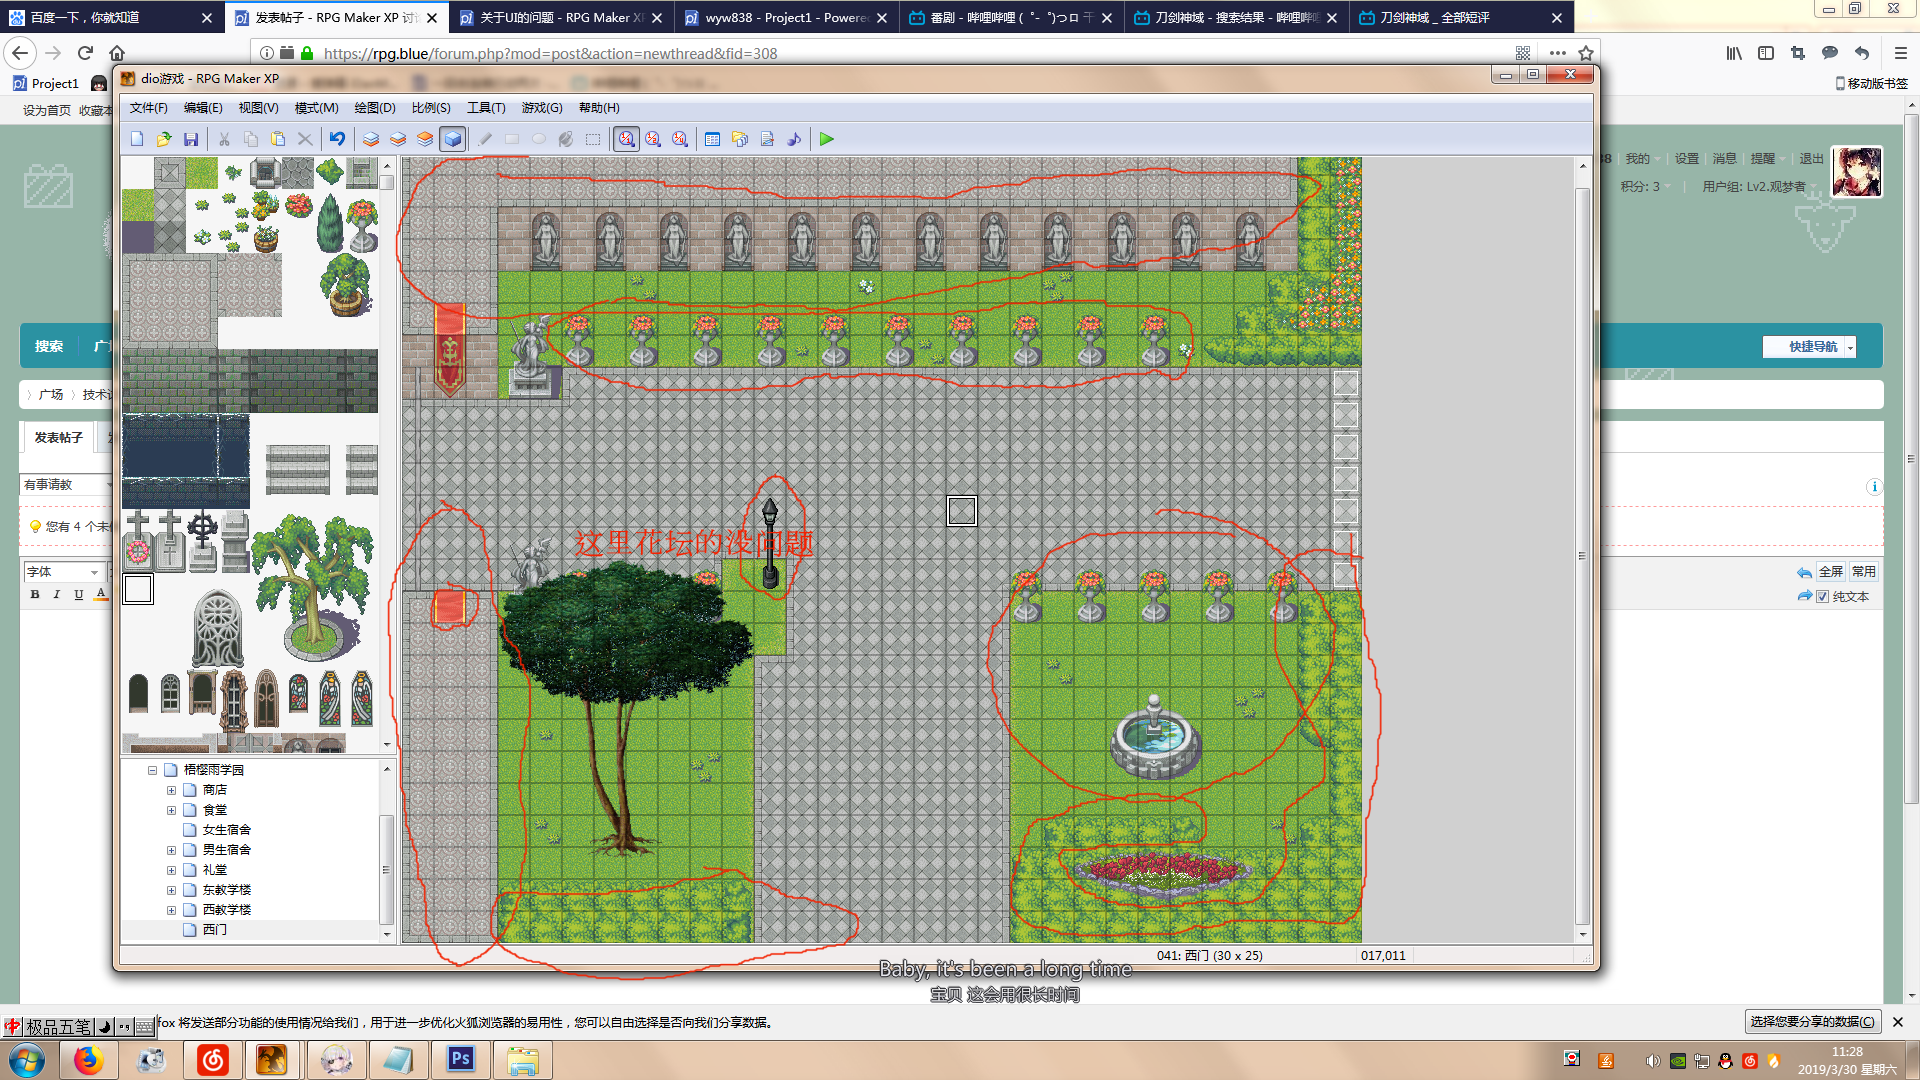This screenshot has height=1080, width=1920.
Task: Open the 文件(F) menu
Action: (148, 108)
